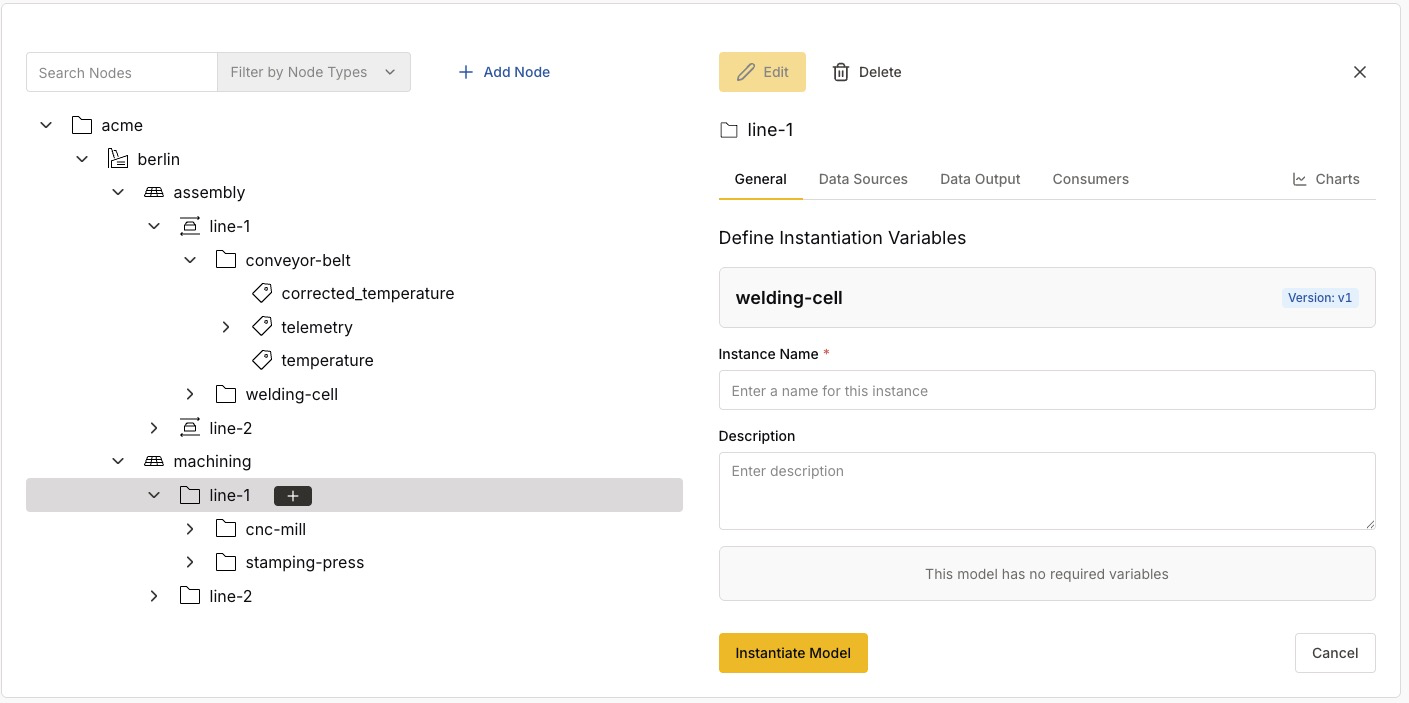Select the stamping-press row text
Image resolution: width=1409 pixels, height=703 pixels.
click(x=305, y=562)
